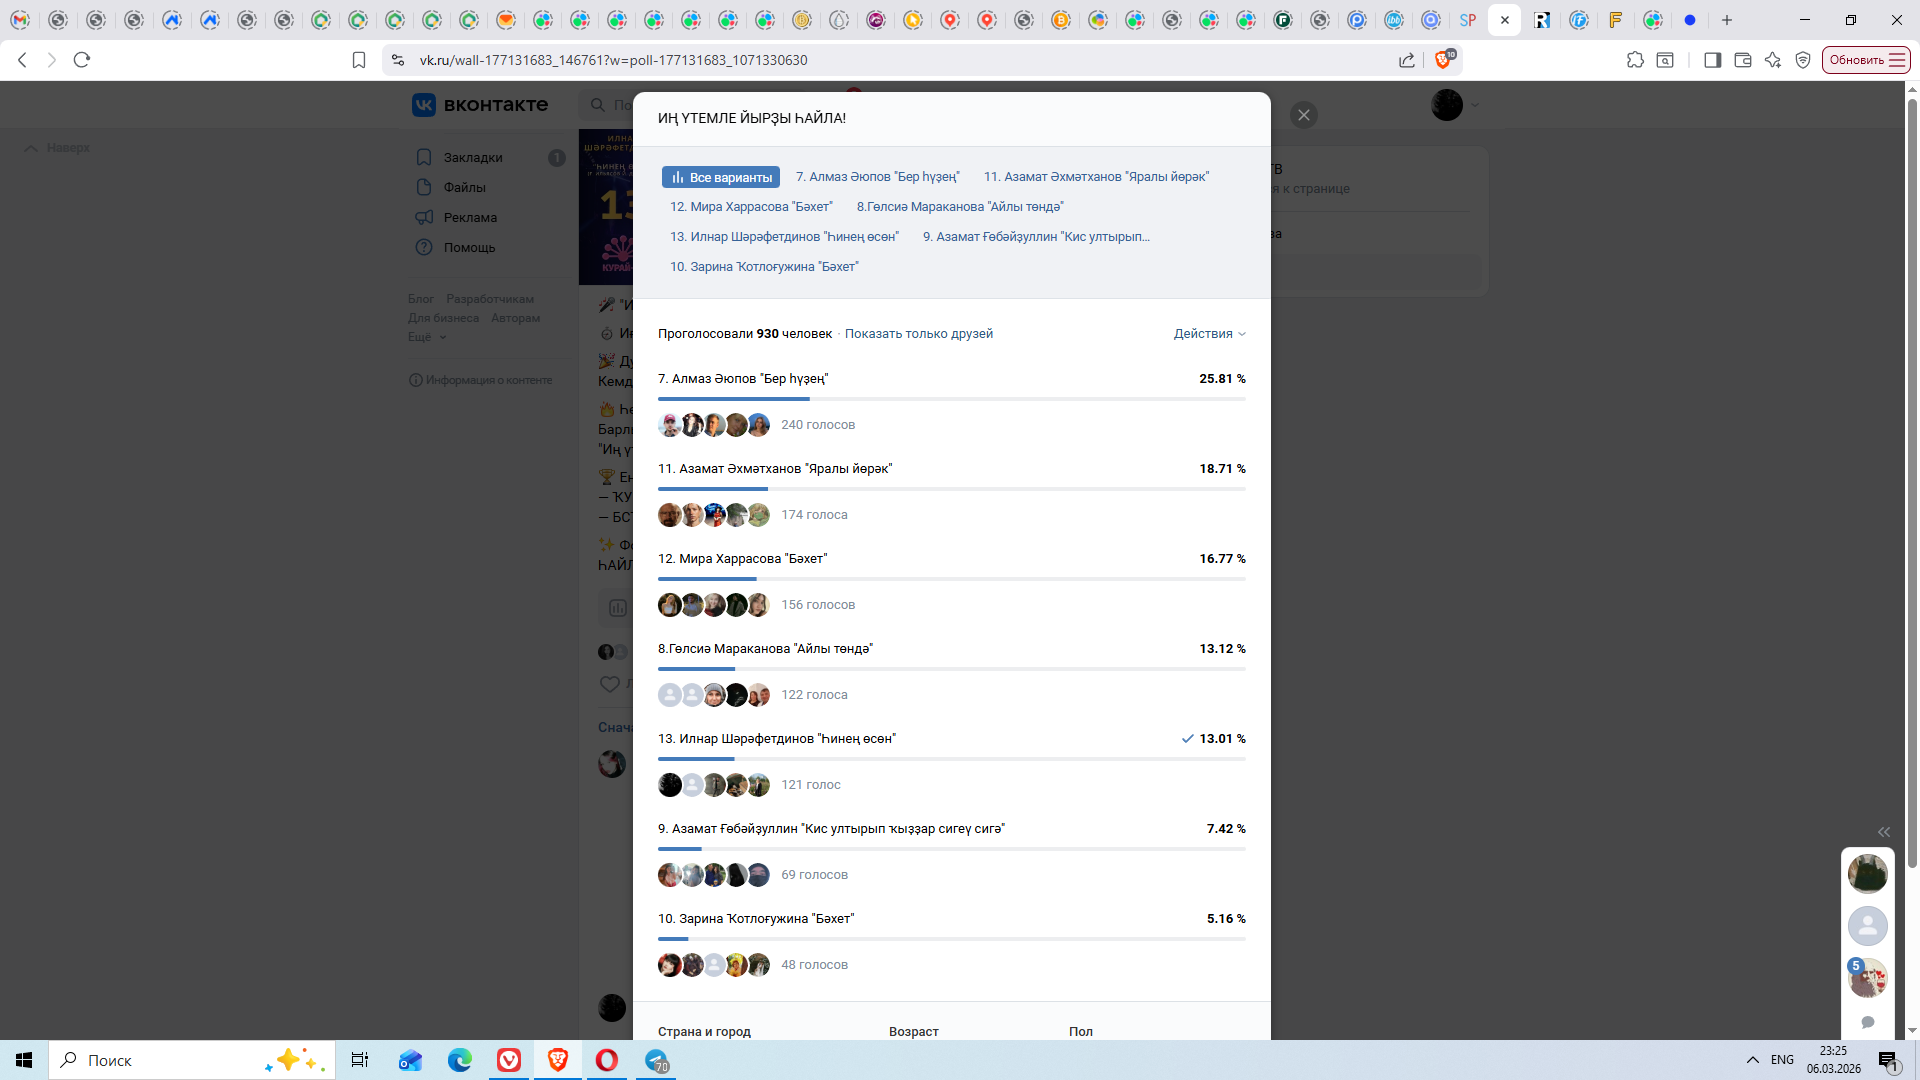The image size is (1920, 1080).
Task: Expand the chat sidebar double-chevron
Action: click(x=1883, y=832)
